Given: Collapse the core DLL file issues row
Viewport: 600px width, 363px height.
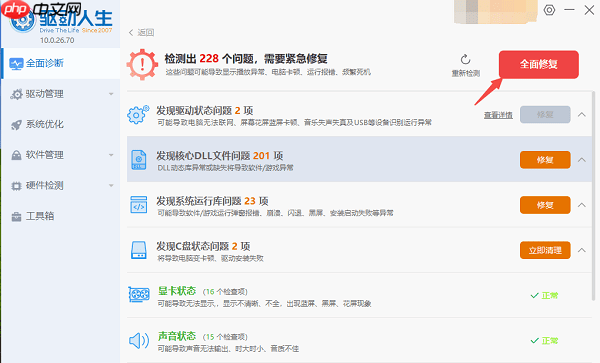Looking at the screenshot, I should pyautogui.click(x=582, y=160).
